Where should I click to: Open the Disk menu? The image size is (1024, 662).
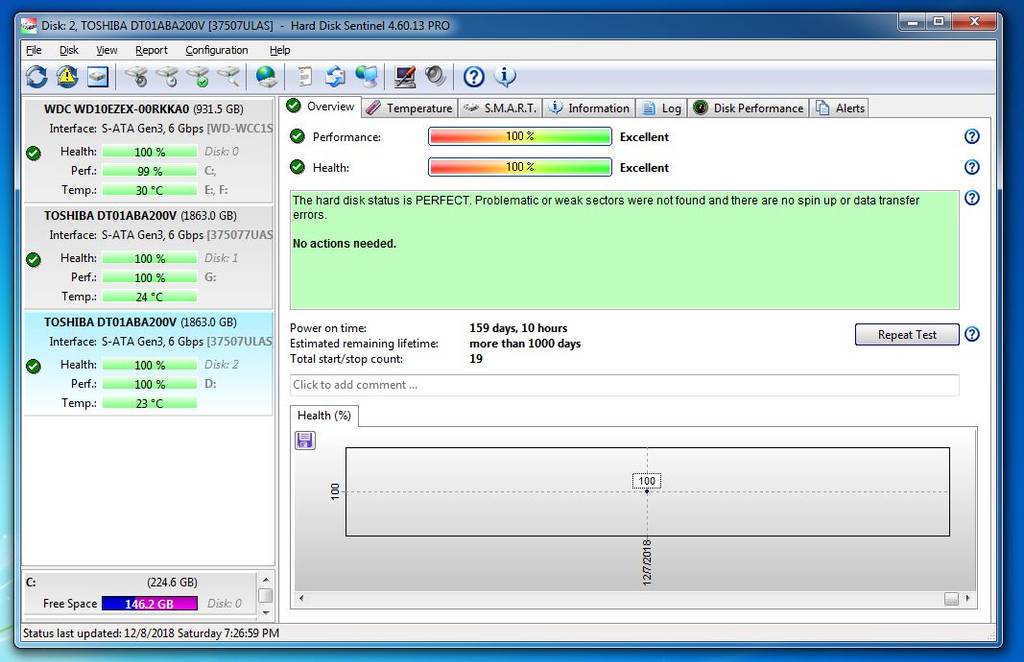coord(69,50)
